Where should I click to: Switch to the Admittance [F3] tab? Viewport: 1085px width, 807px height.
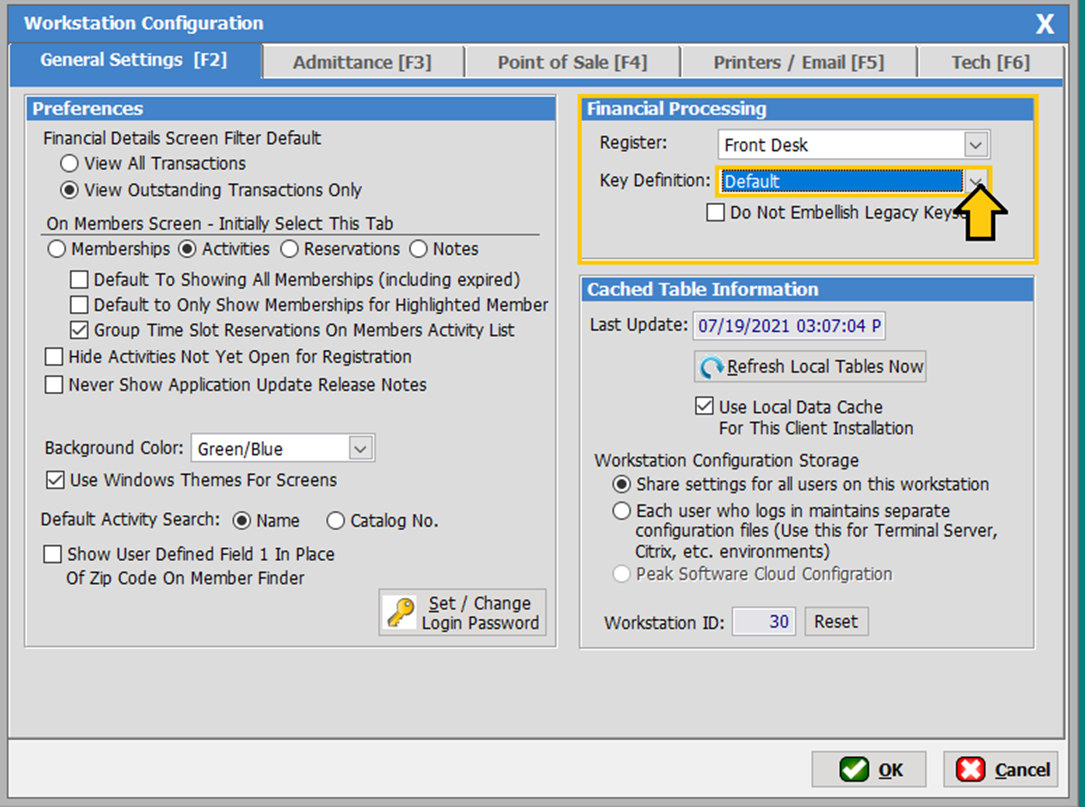click(362, 62)
